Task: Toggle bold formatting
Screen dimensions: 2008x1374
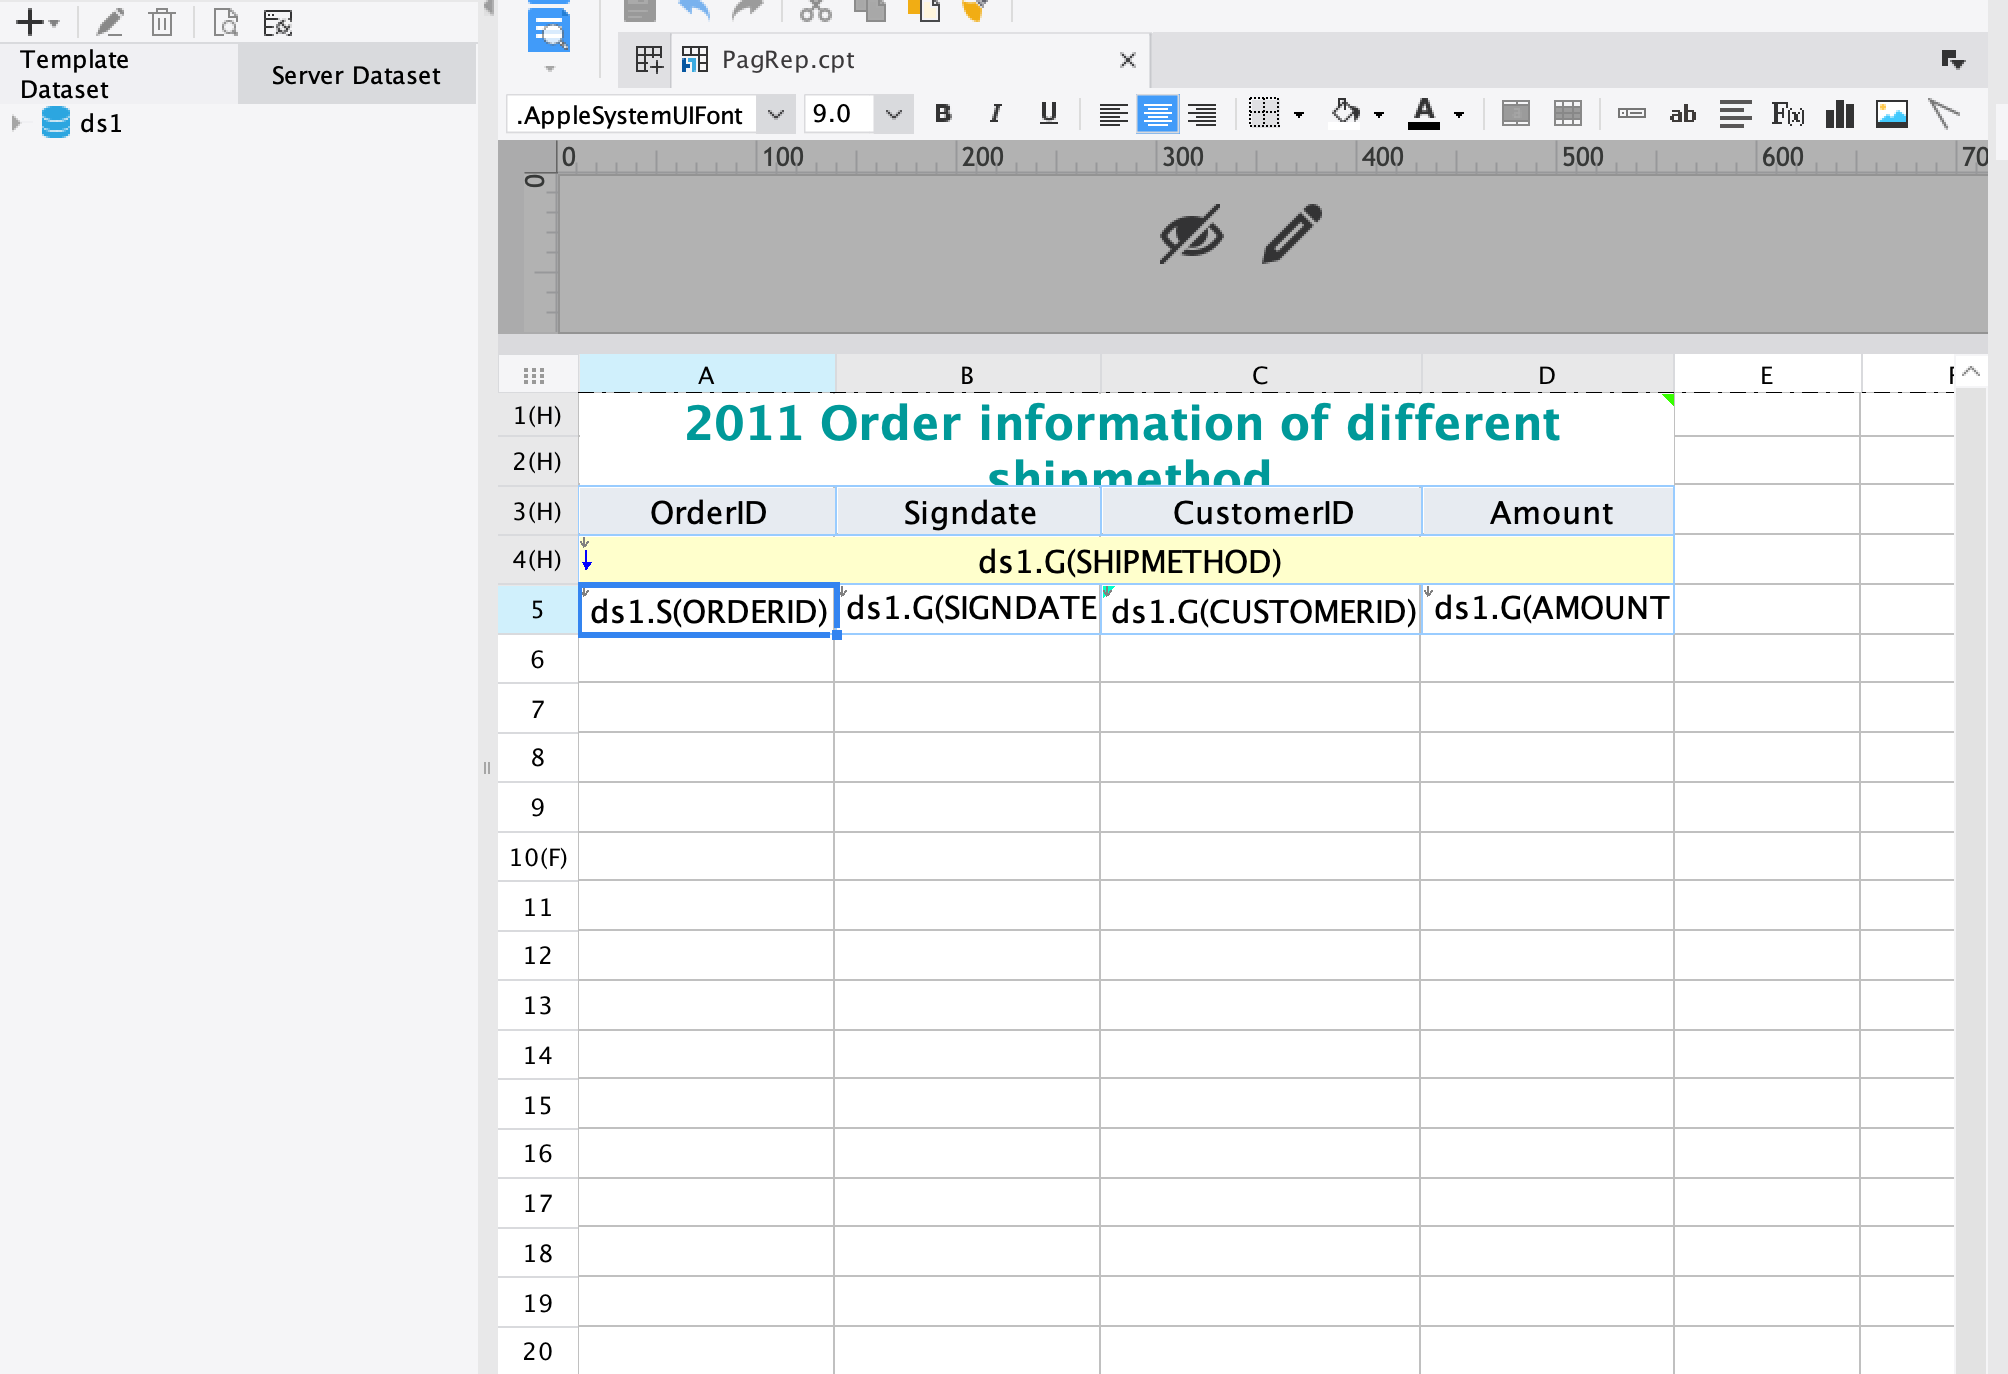Action: [942, 114]
